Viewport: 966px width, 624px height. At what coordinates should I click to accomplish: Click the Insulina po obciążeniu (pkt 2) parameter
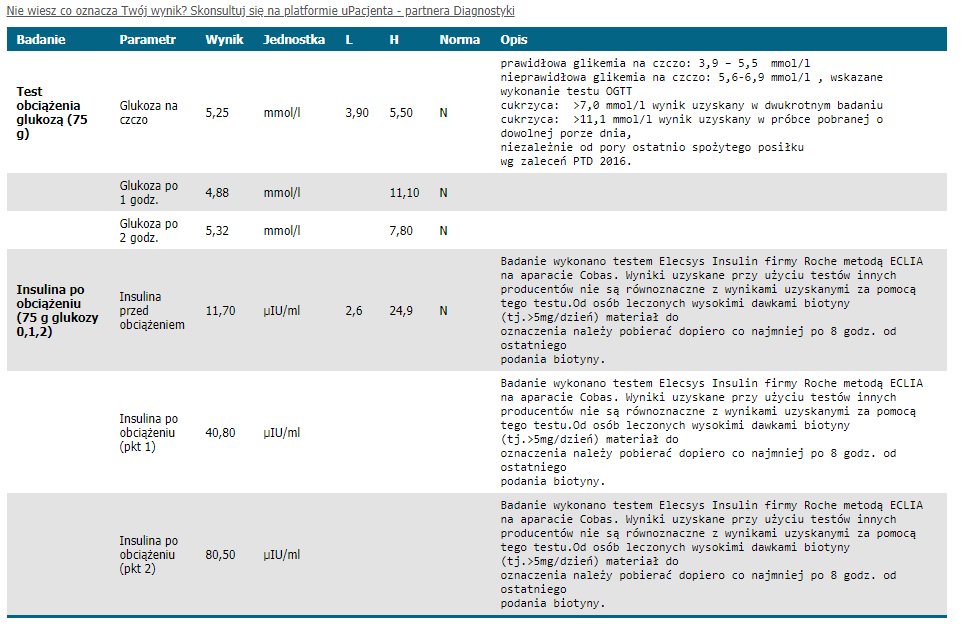pyautogui.click(x=148, y=554)
